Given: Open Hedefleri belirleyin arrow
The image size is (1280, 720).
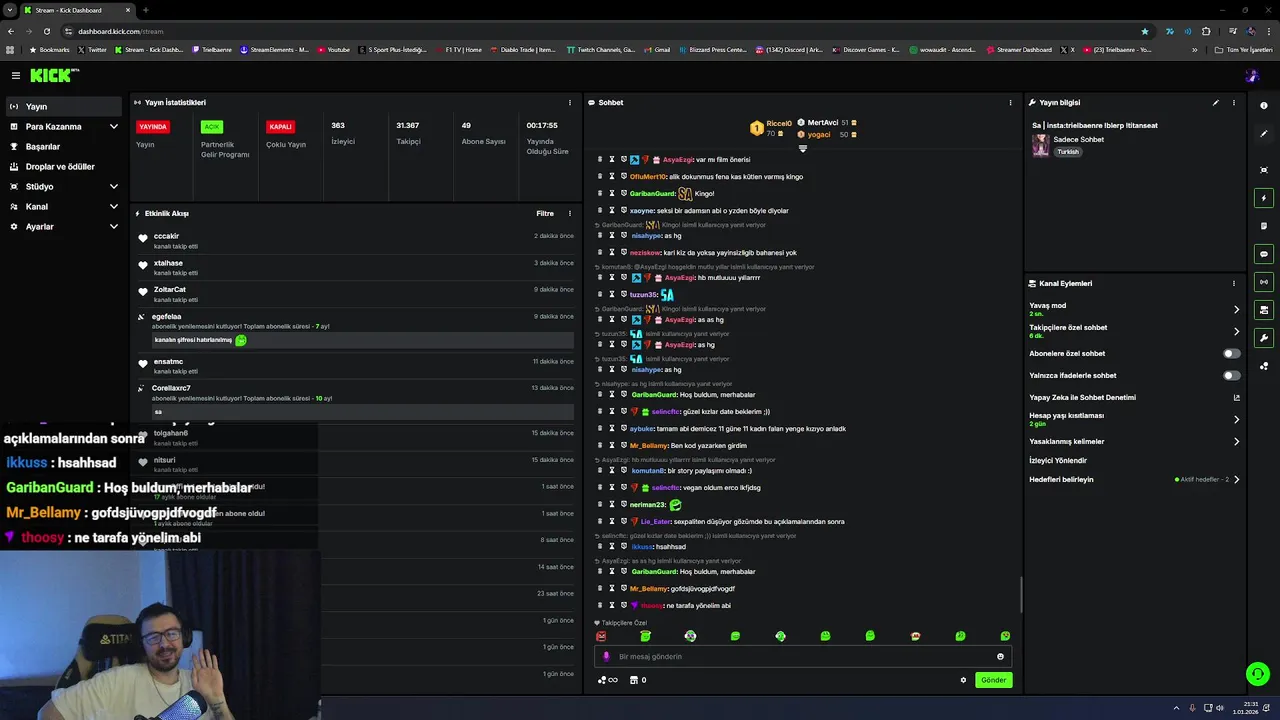Looking at the screenshot, I should 1236,479.
